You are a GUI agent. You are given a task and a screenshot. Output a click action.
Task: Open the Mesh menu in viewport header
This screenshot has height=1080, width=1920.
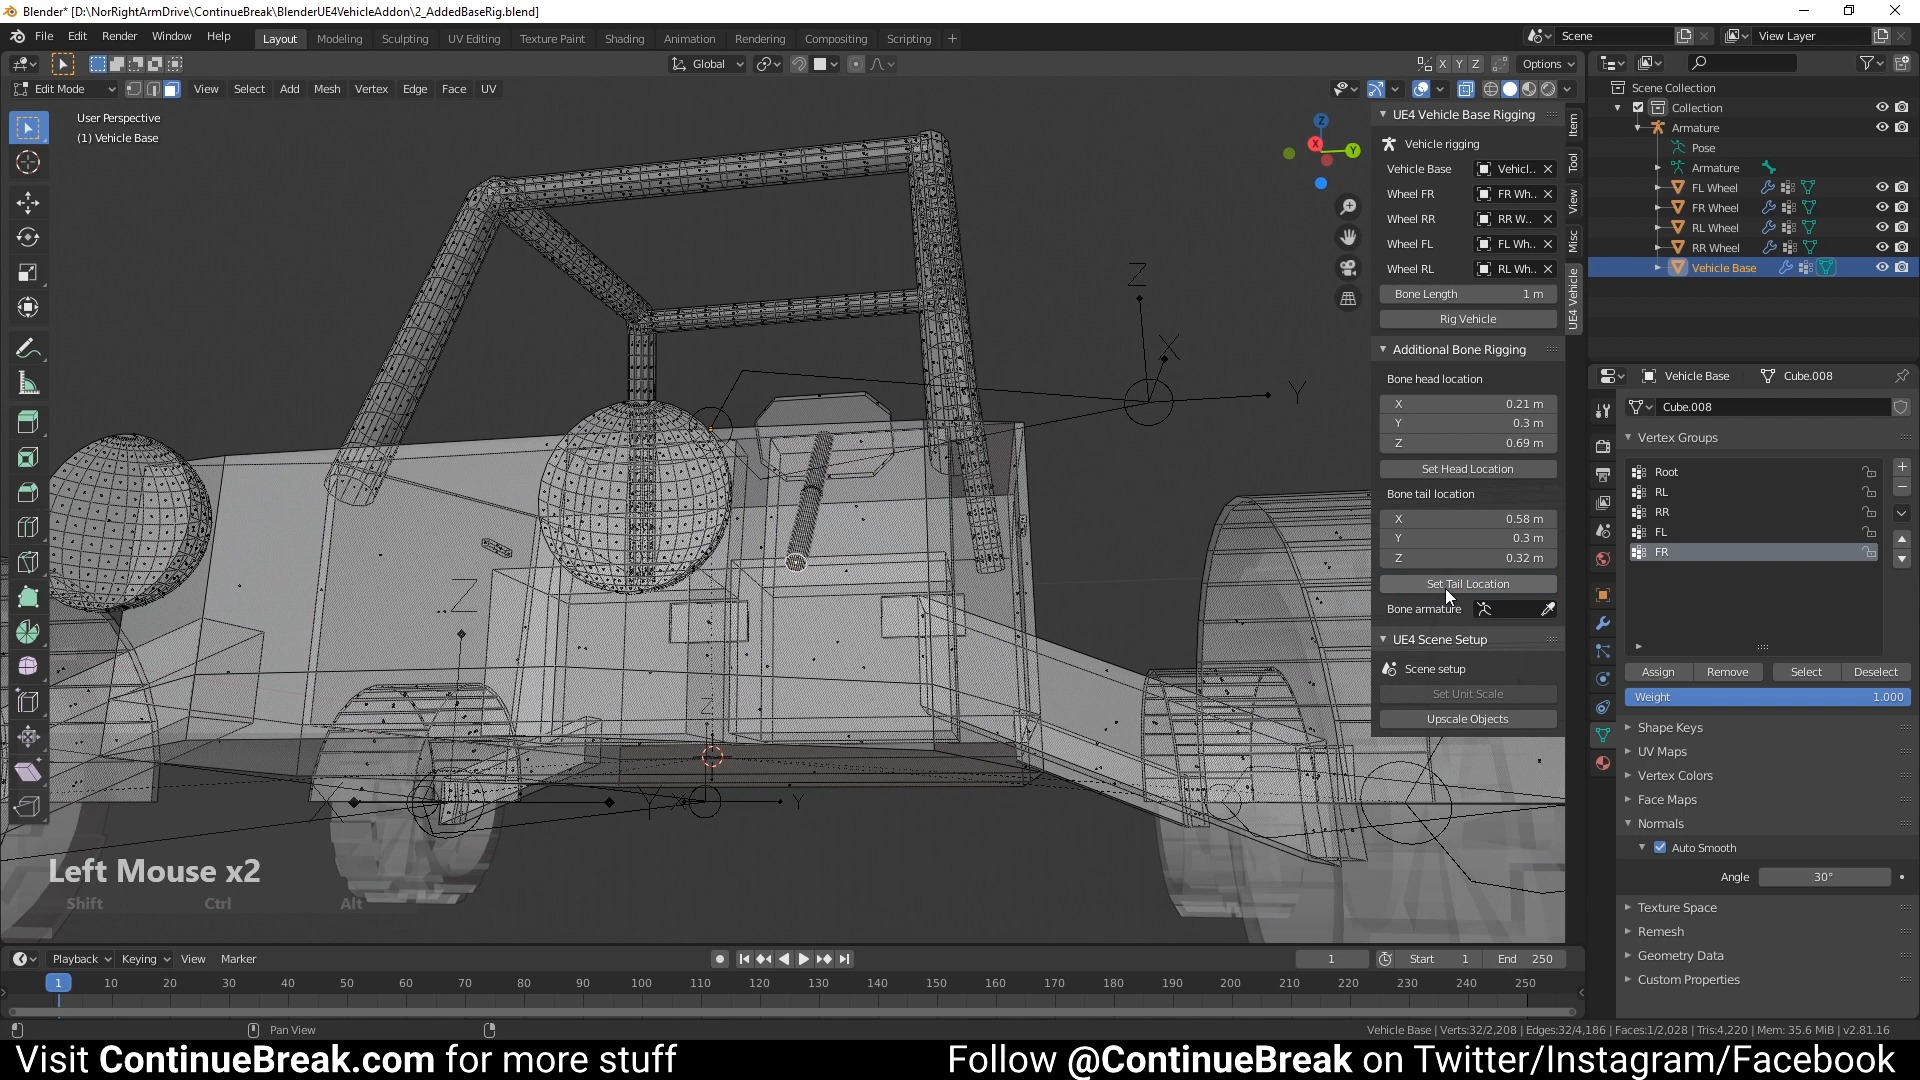point(327,90)
